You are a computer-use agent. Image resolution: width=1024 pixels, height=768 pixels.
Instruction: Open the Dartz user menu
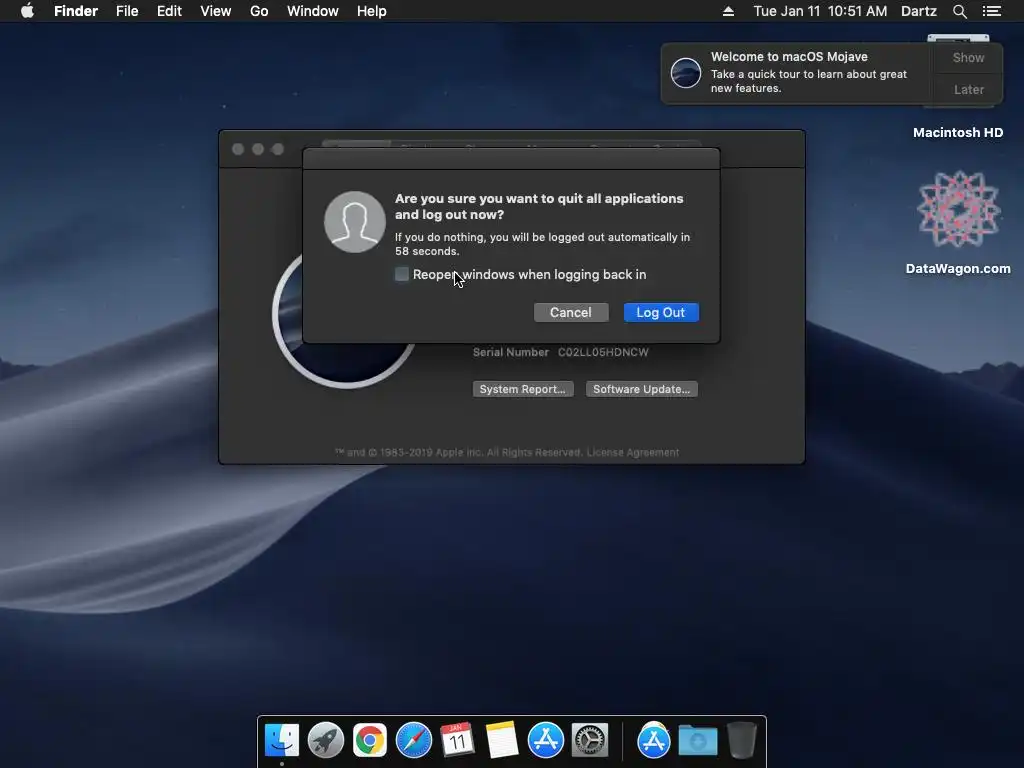coord(919,11)
